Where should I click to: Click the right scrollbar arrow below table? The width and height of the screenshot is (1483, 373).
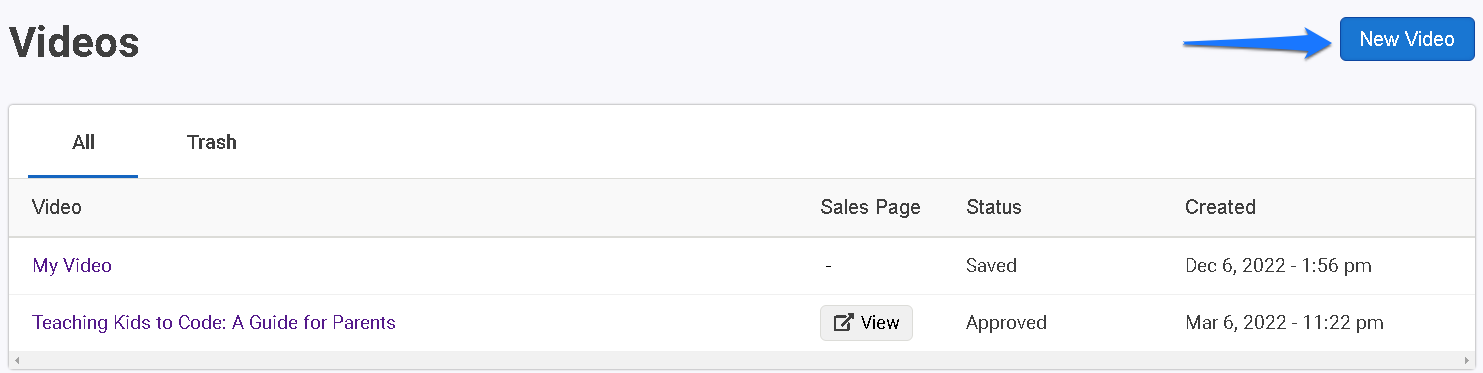pos(1468,359)
